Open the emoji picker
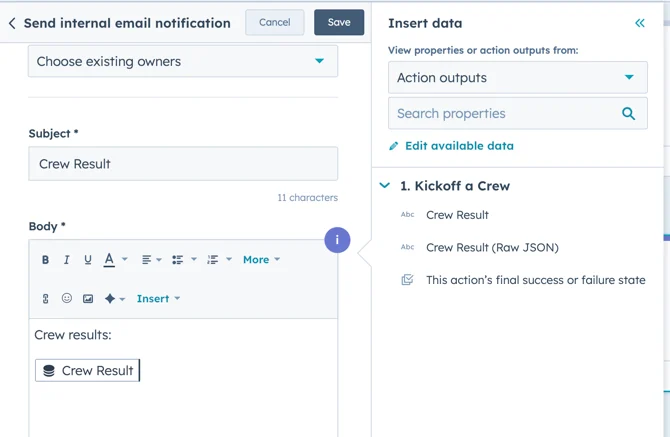 [67, 299]
